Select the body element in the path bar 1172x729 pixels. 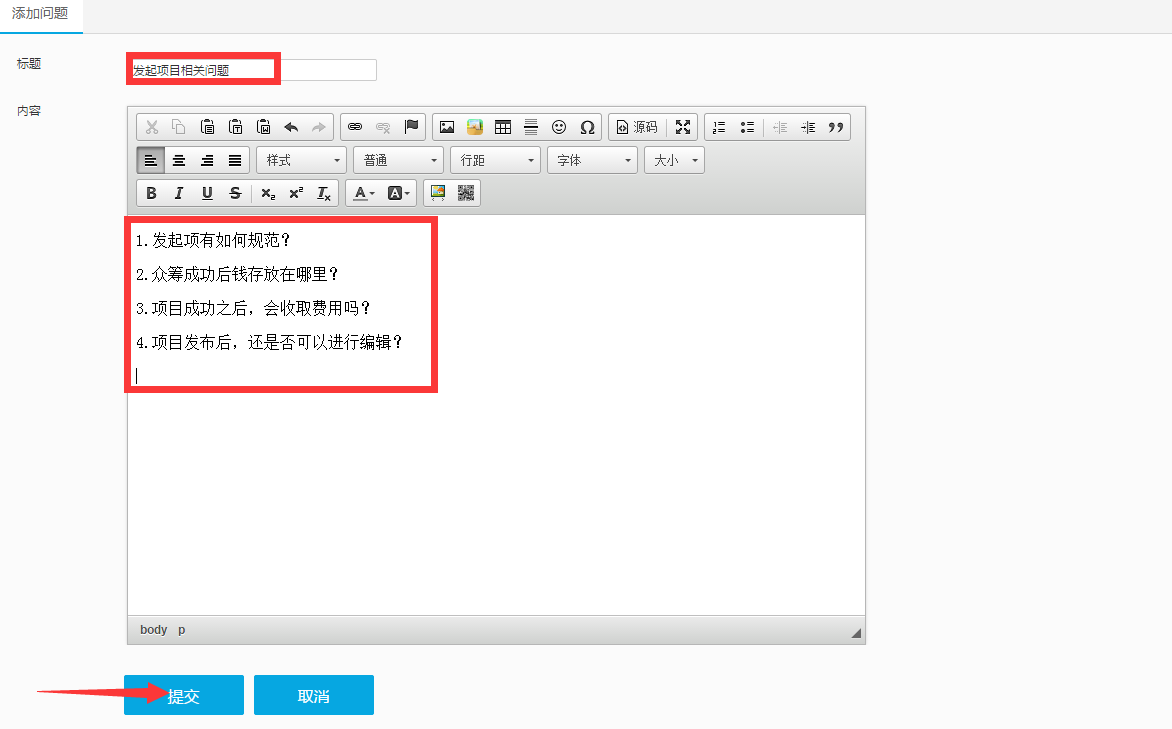pyautogui.click(x=153, y=630)
